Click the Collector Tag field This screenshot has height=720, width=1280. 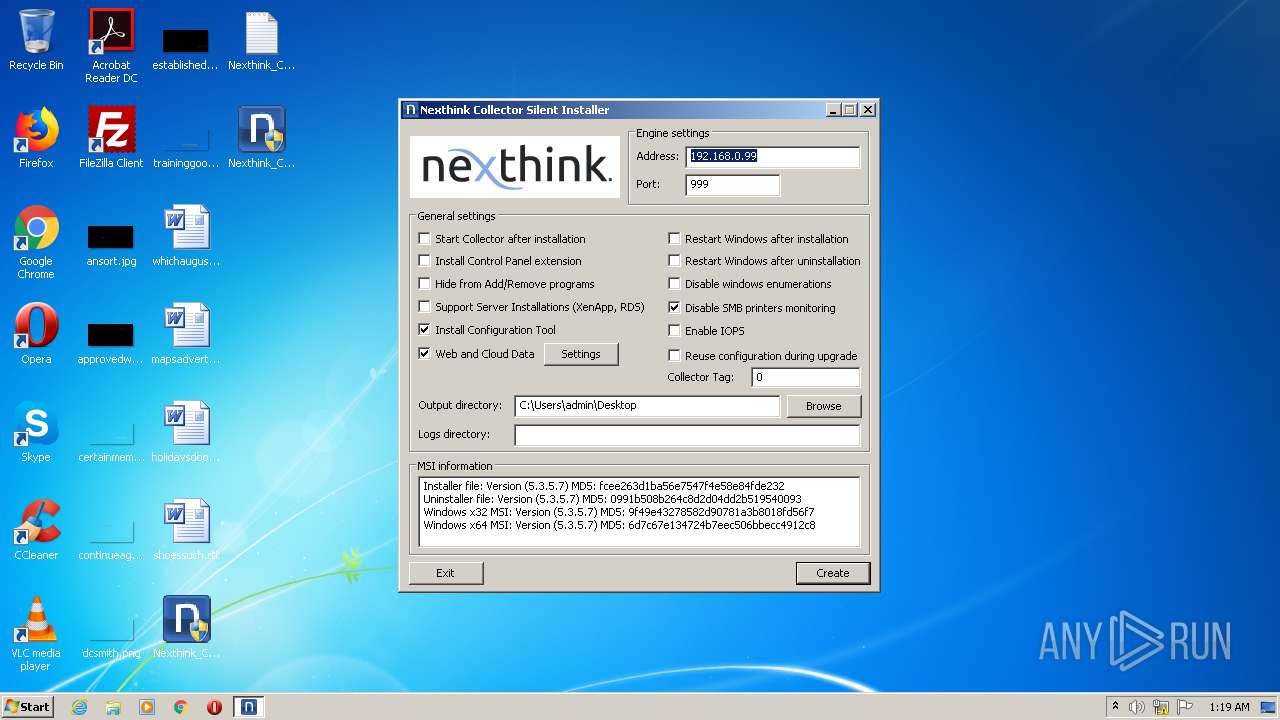[805, 377]
